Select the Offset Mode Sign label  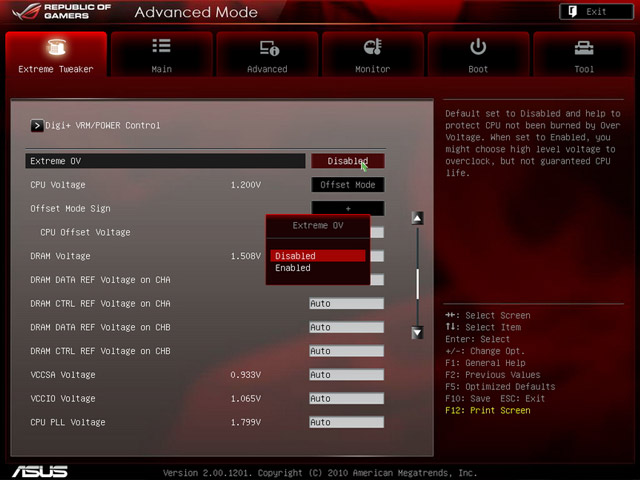click(x=70, y=208)
